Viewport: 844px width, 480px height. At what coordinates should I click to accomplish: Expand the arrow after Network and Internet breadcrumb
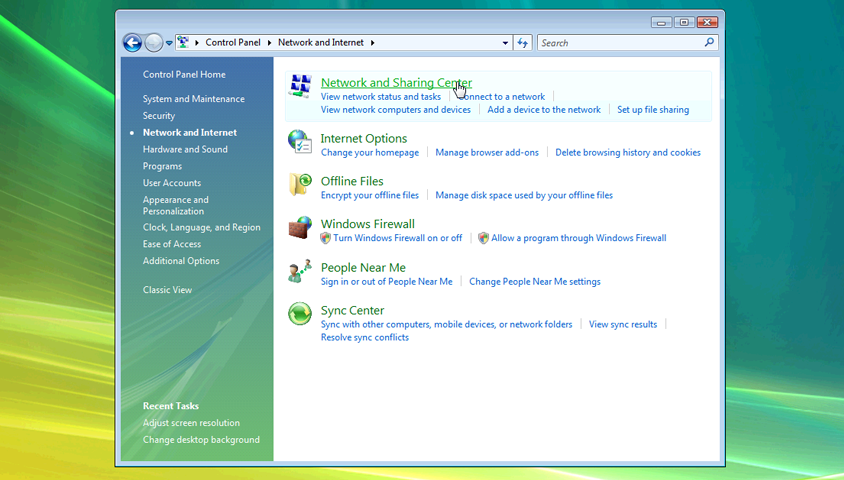[x=373, y=43]
